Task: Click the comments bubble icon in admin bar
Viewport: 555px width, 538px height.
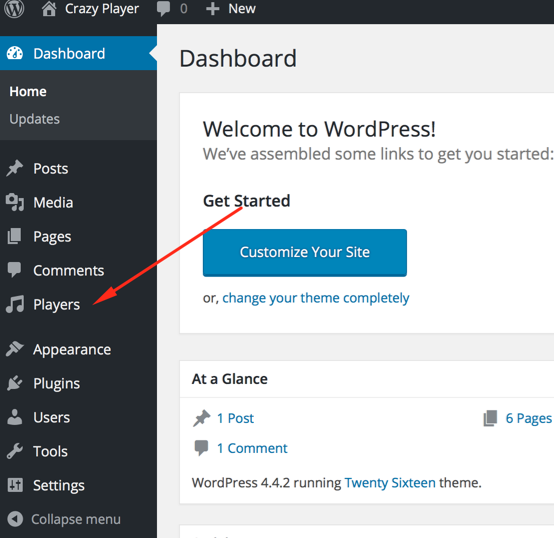Action: tap(164, 9)
